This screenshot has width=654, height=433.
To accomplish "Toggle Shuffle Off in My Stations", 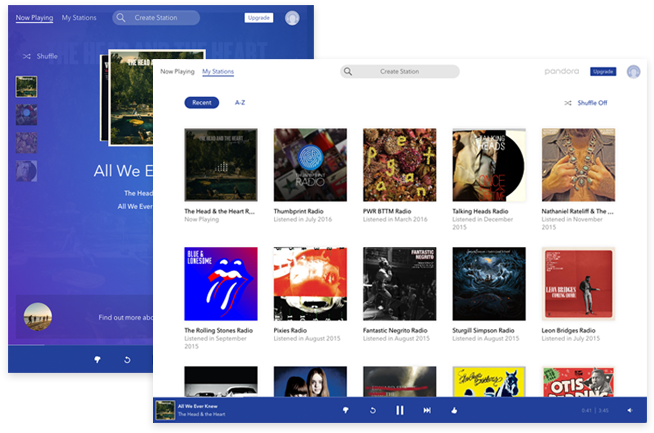I will click(586, 103).
